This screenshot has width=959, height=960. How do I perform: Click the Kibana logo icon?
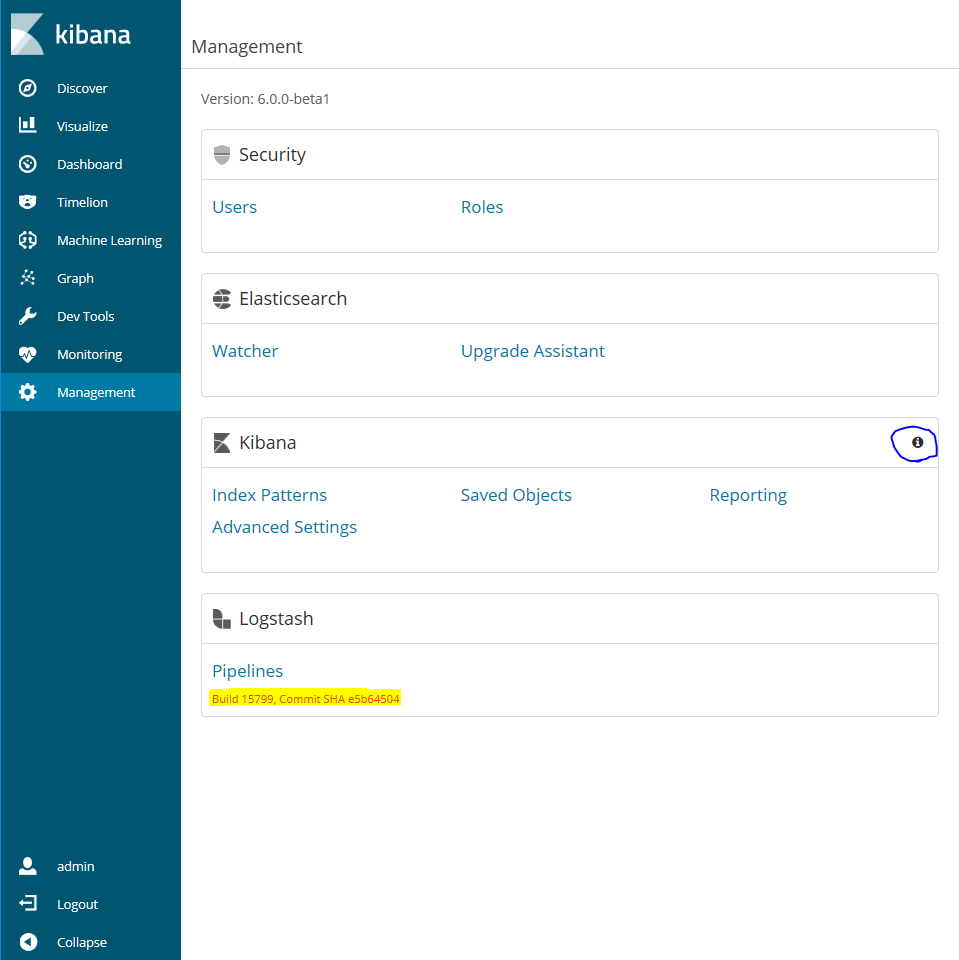coord(28,34)
